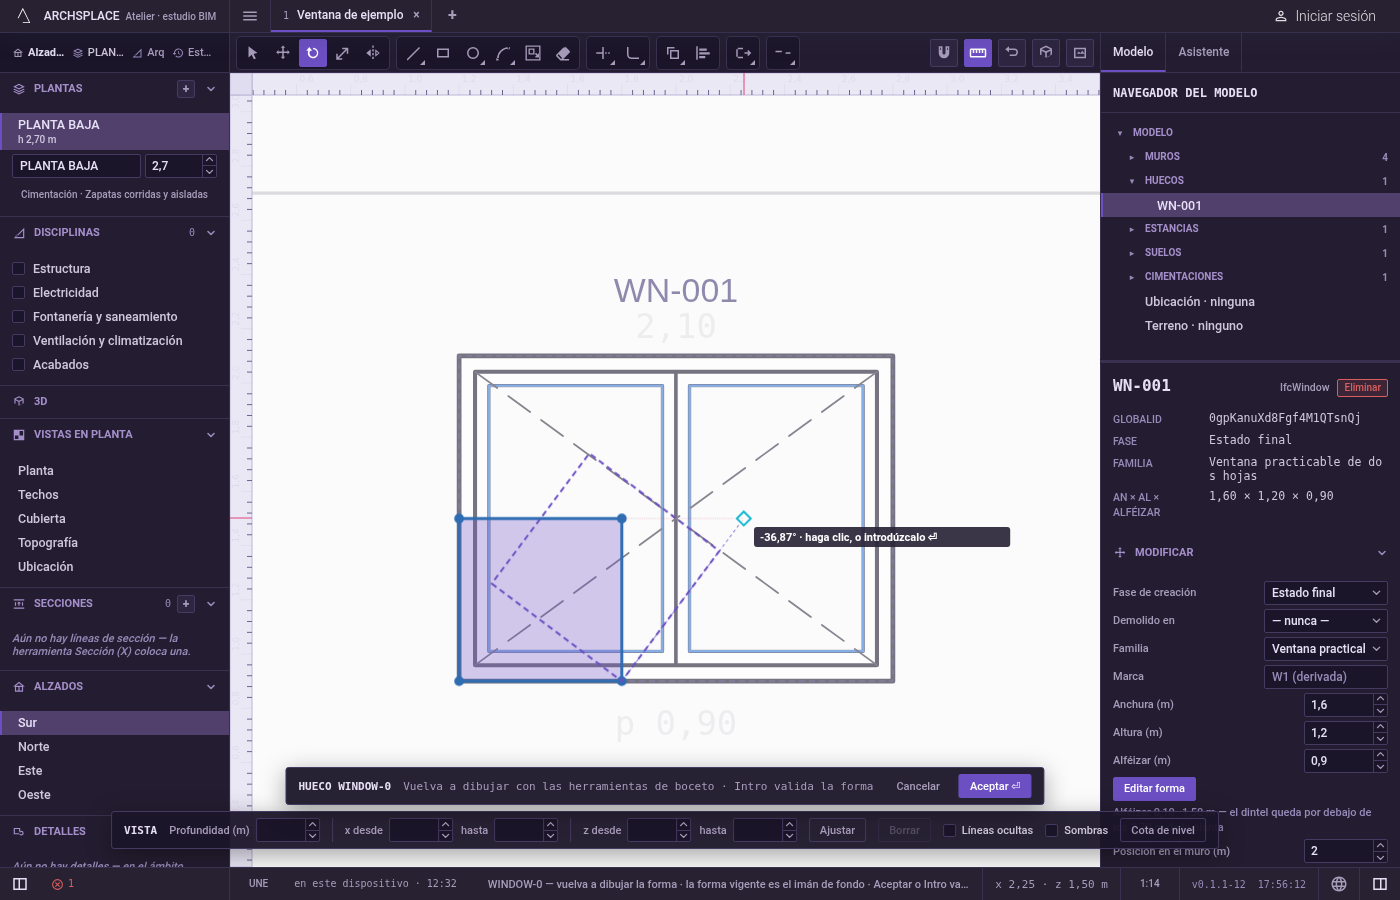
Task: Switch to the Modelo tab
Action: point(1133,52)
